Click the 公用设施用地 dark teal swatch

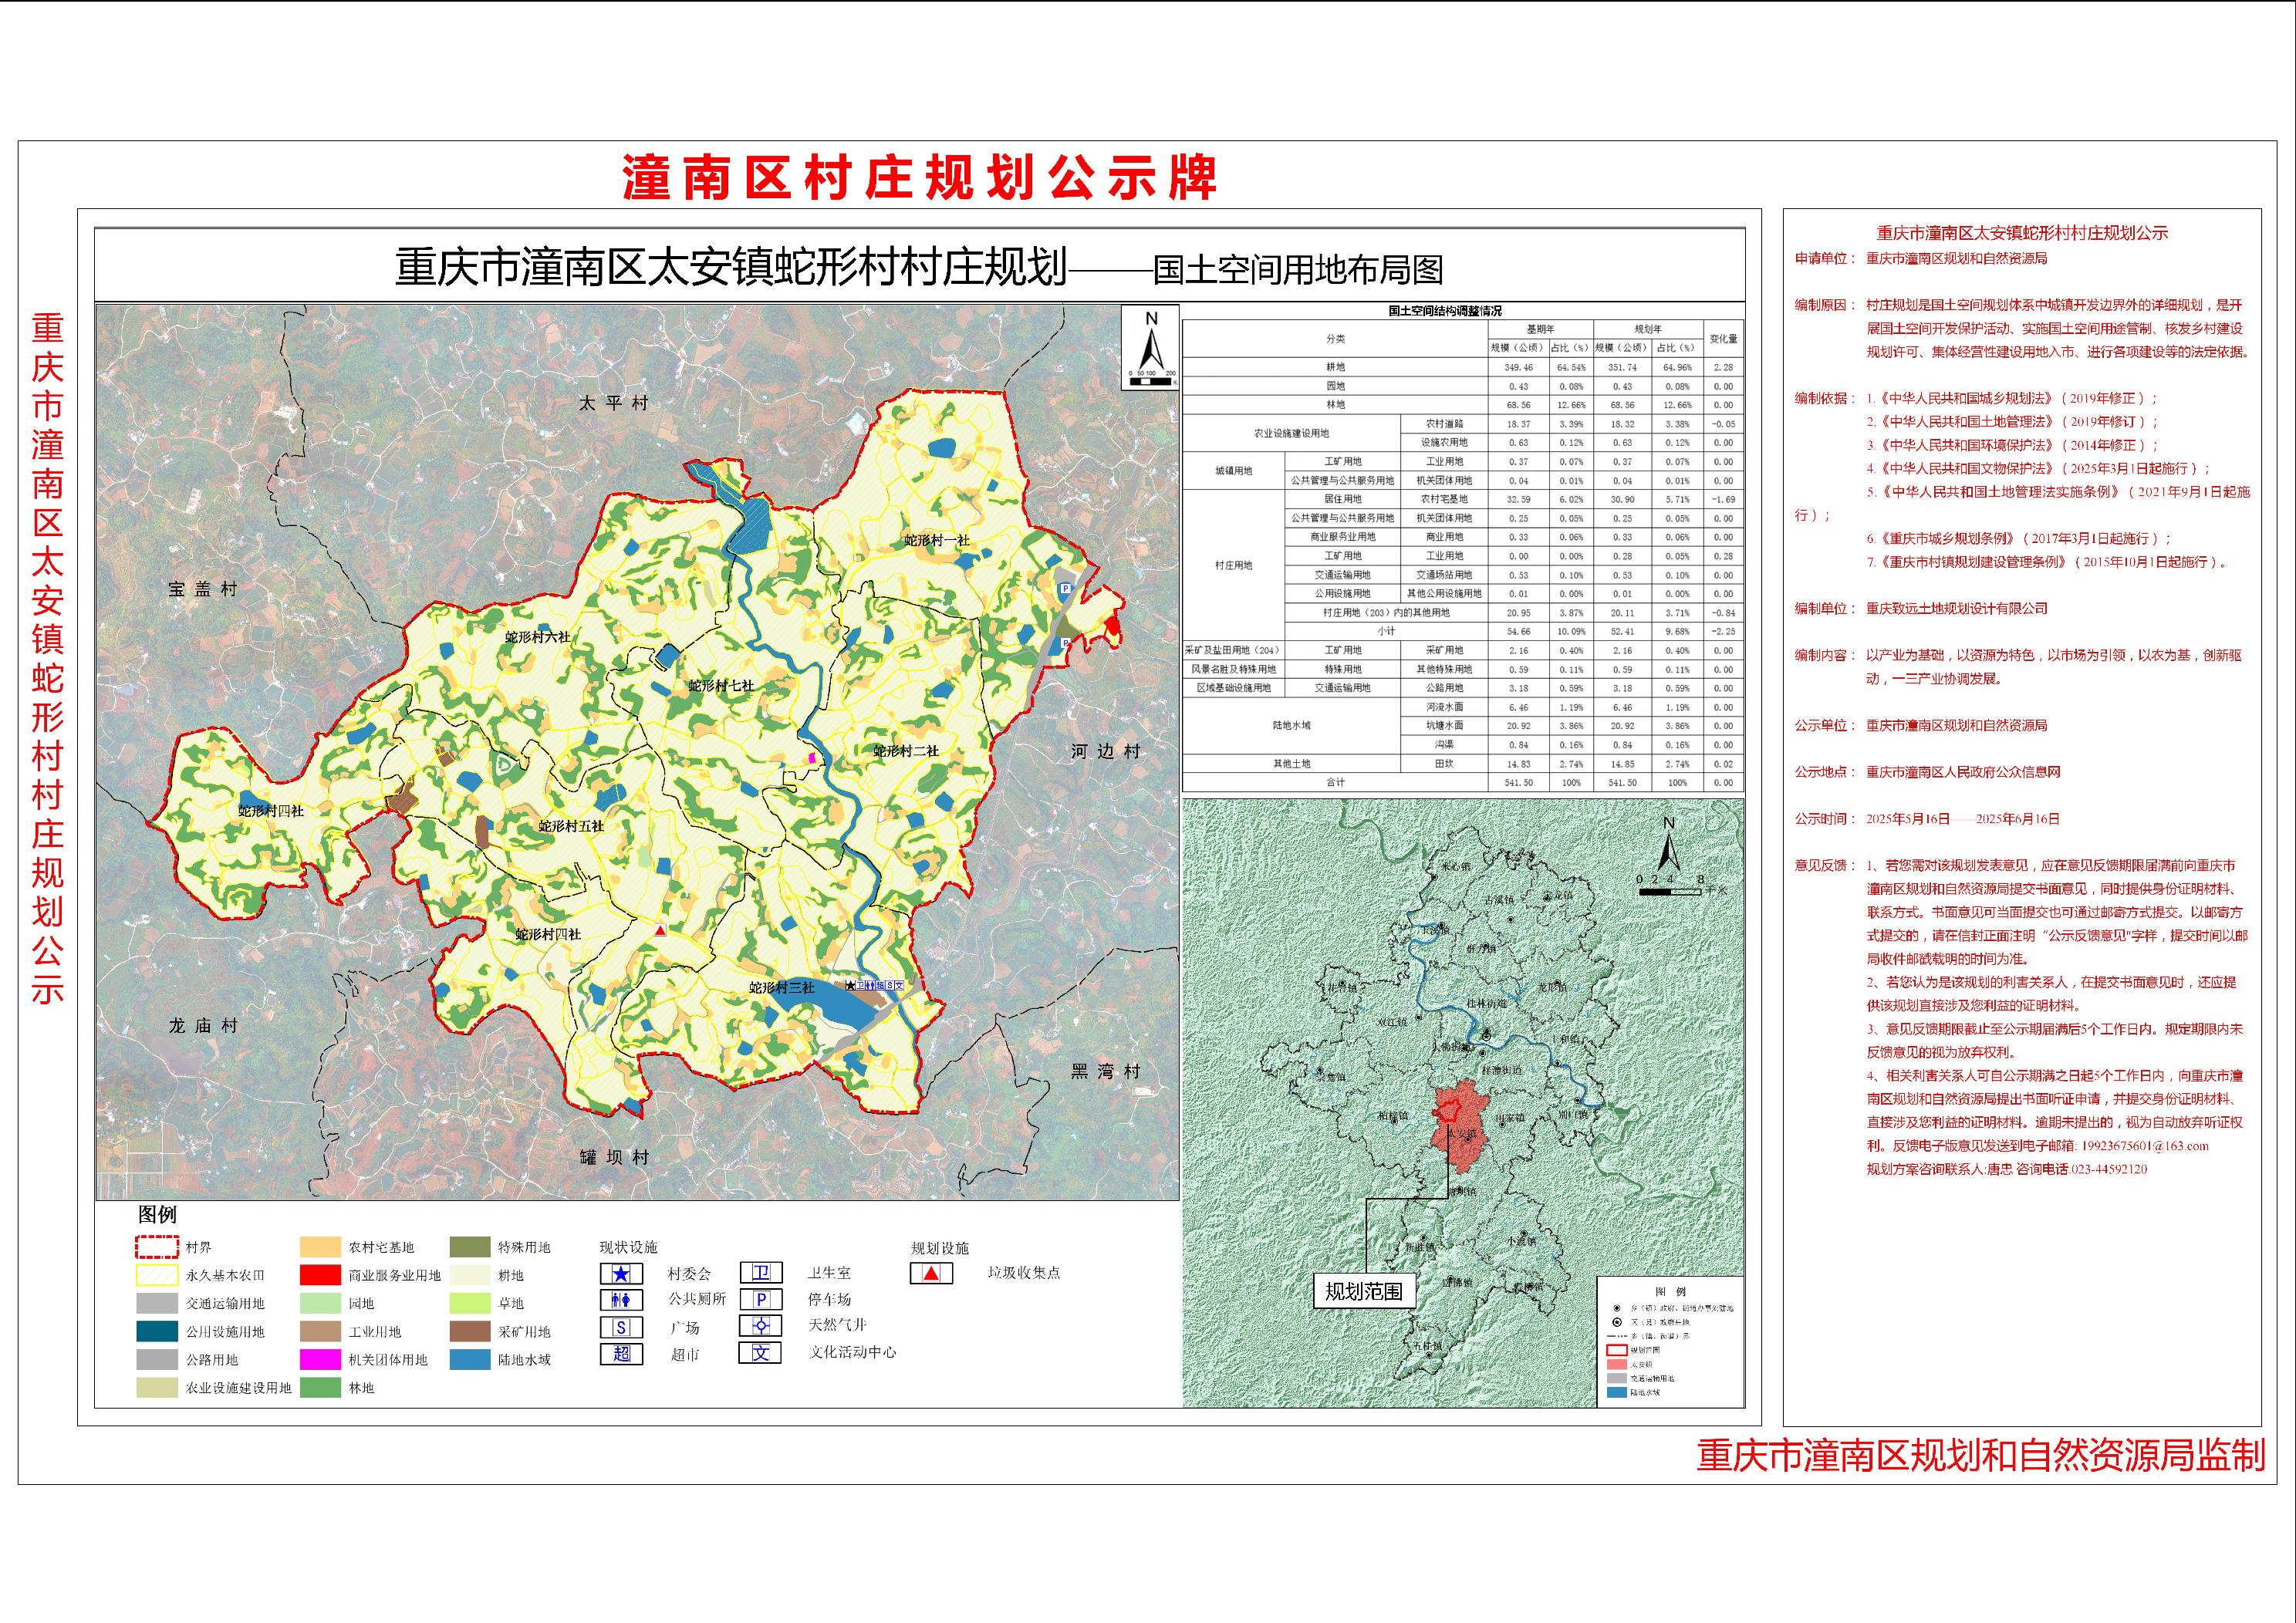(157, 1331)
